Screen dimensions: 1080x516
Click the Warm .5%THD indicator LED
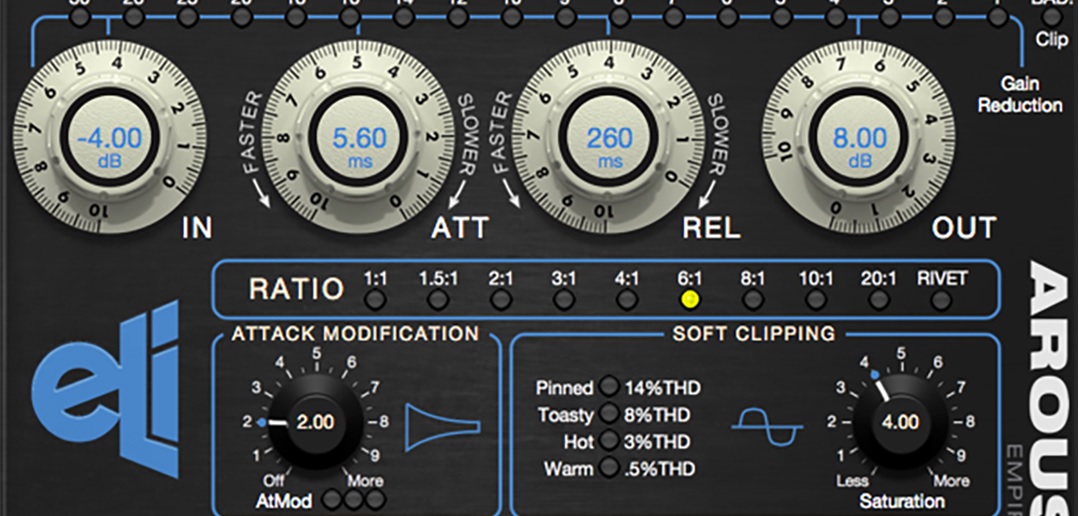tap(609, 468)
